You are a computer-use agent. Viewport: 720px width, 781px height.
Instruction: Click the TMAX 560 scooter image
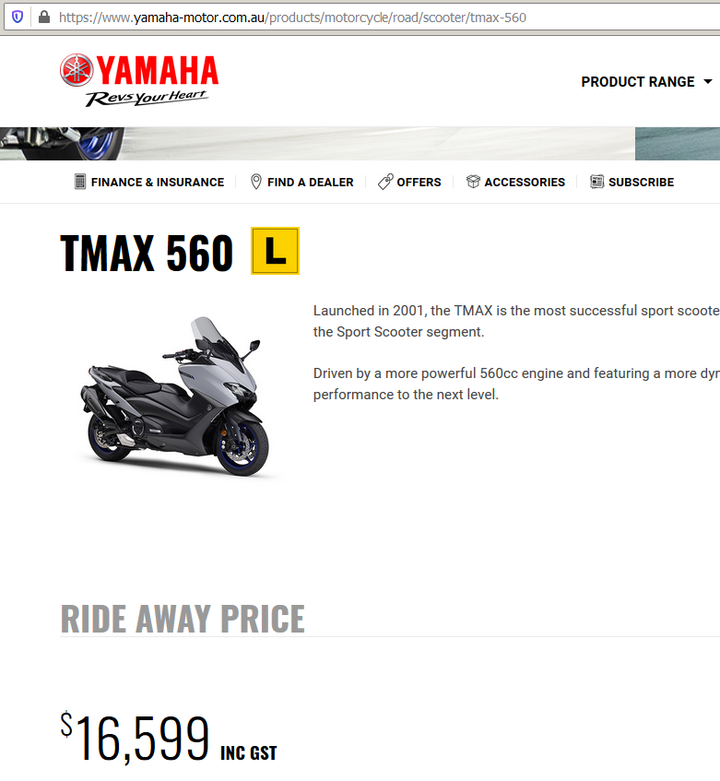[x=174, y=396]
